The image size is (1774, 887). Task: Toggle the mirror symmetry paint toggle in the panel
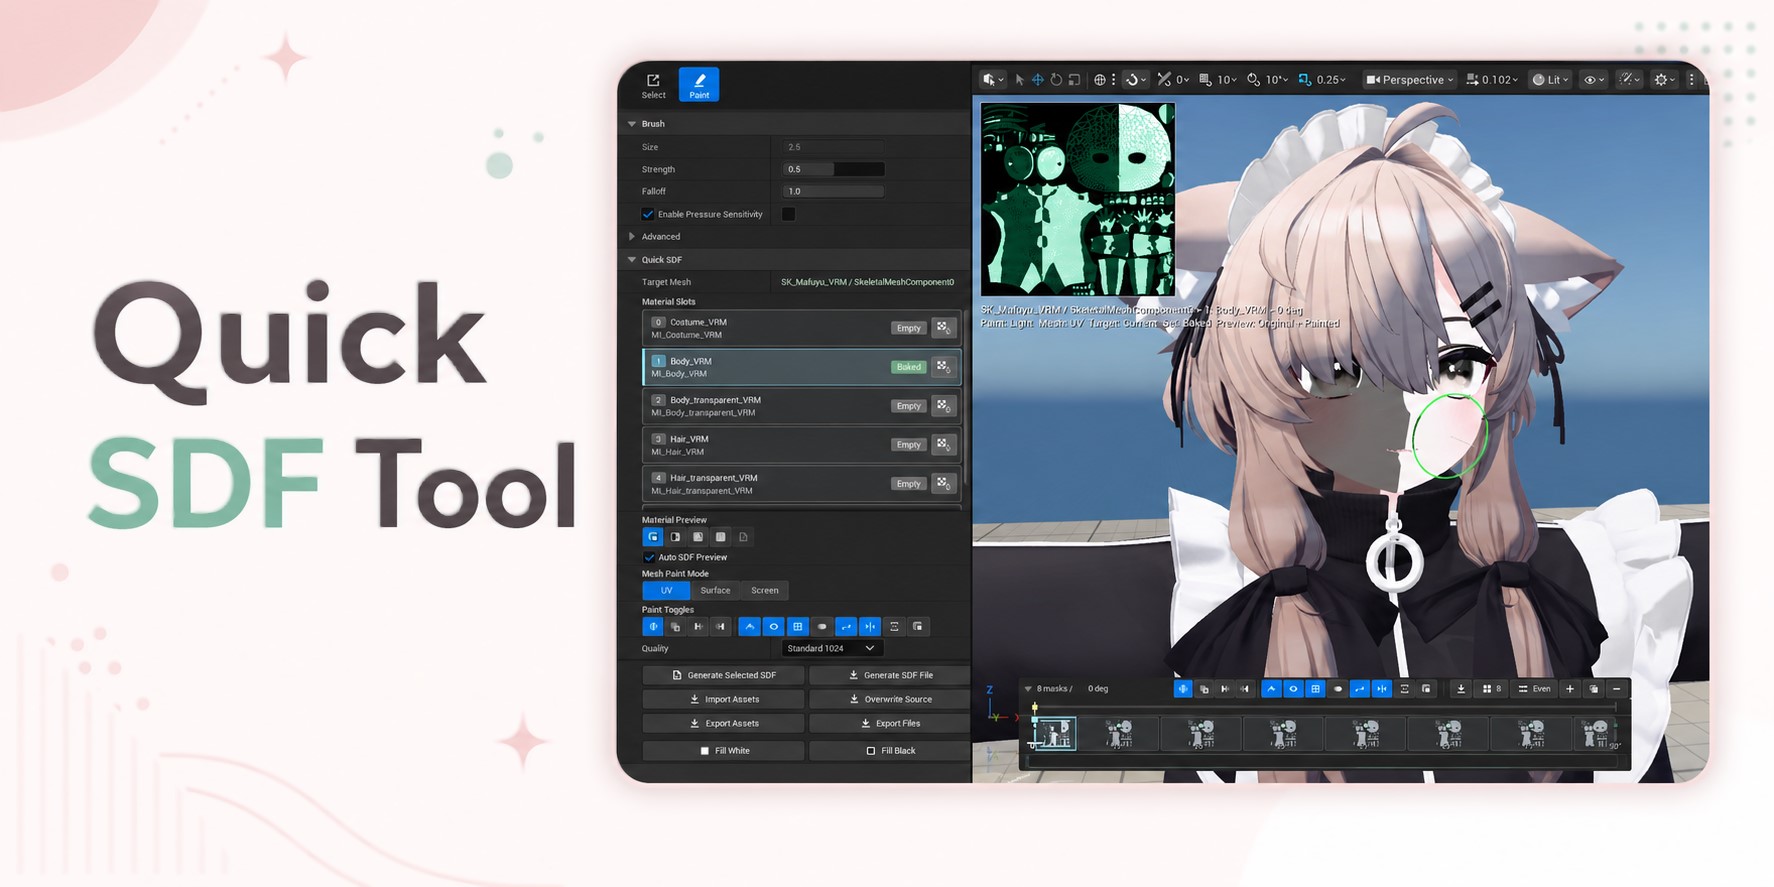(x=870, y=627)
